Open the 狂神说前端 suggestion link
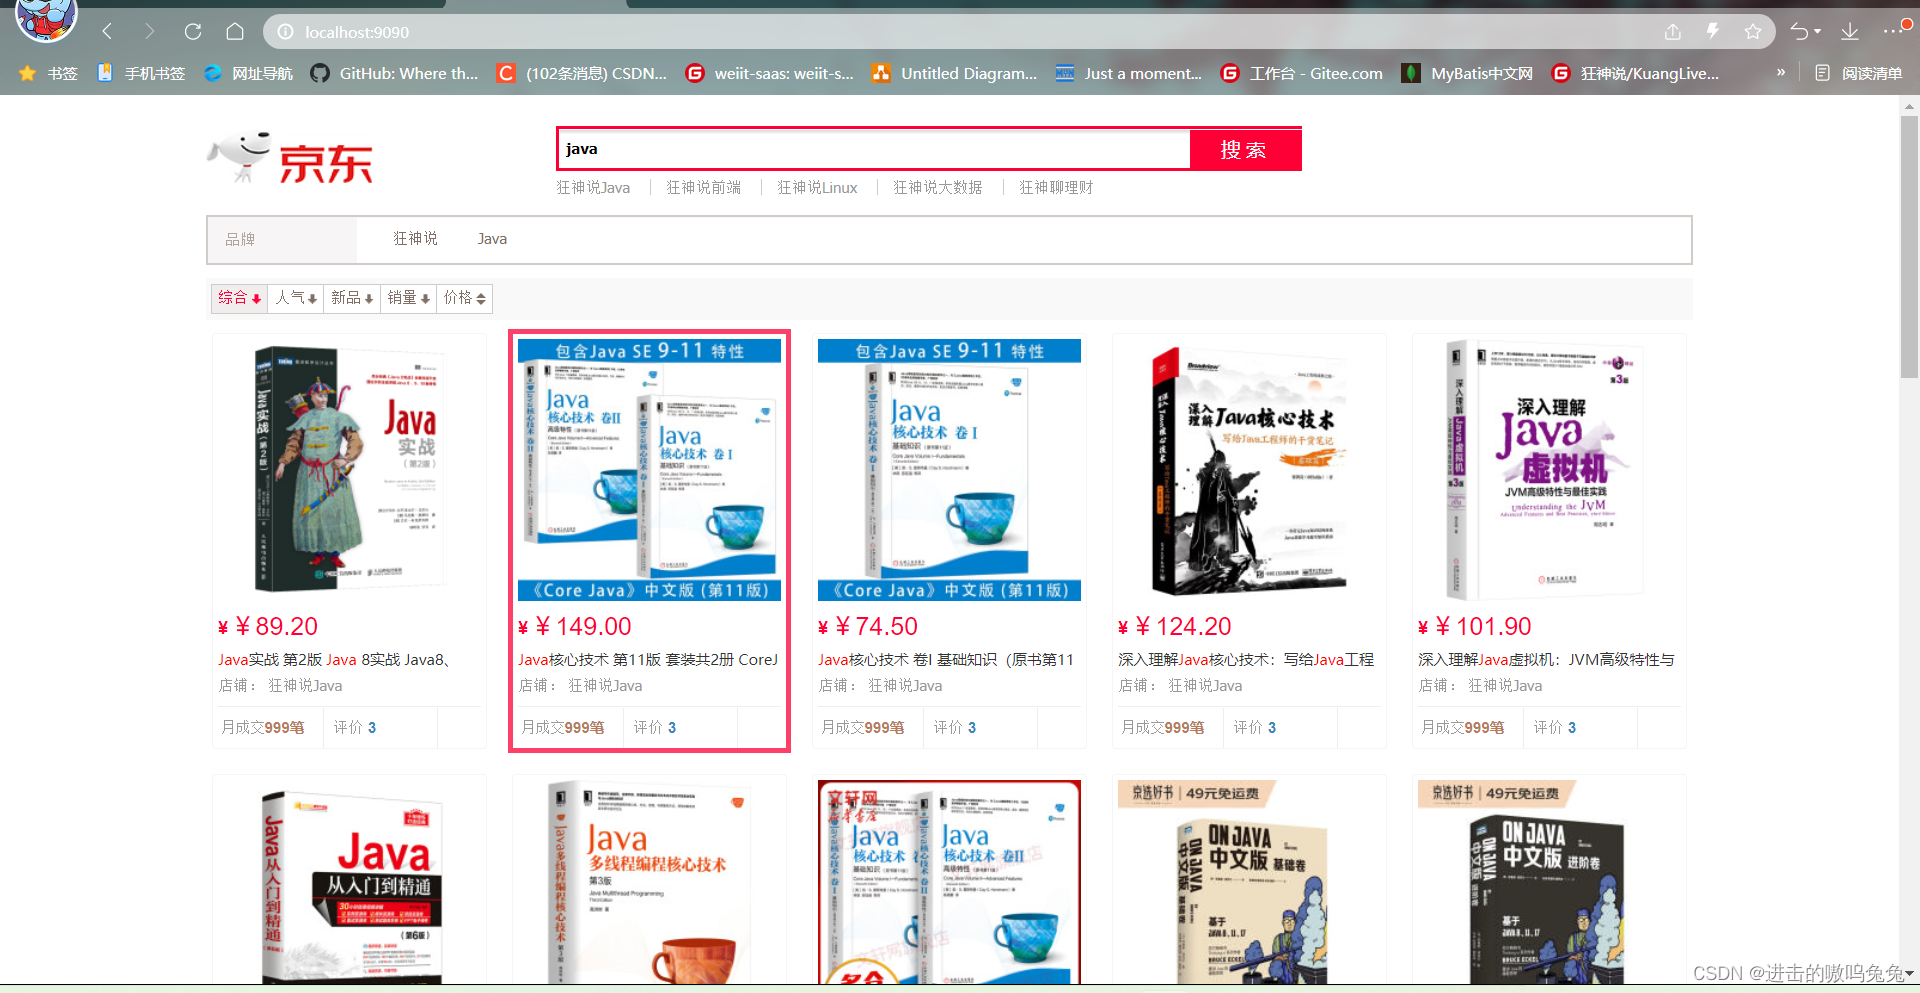Screen dimensions: 1920x993 (x=704, y=187)
